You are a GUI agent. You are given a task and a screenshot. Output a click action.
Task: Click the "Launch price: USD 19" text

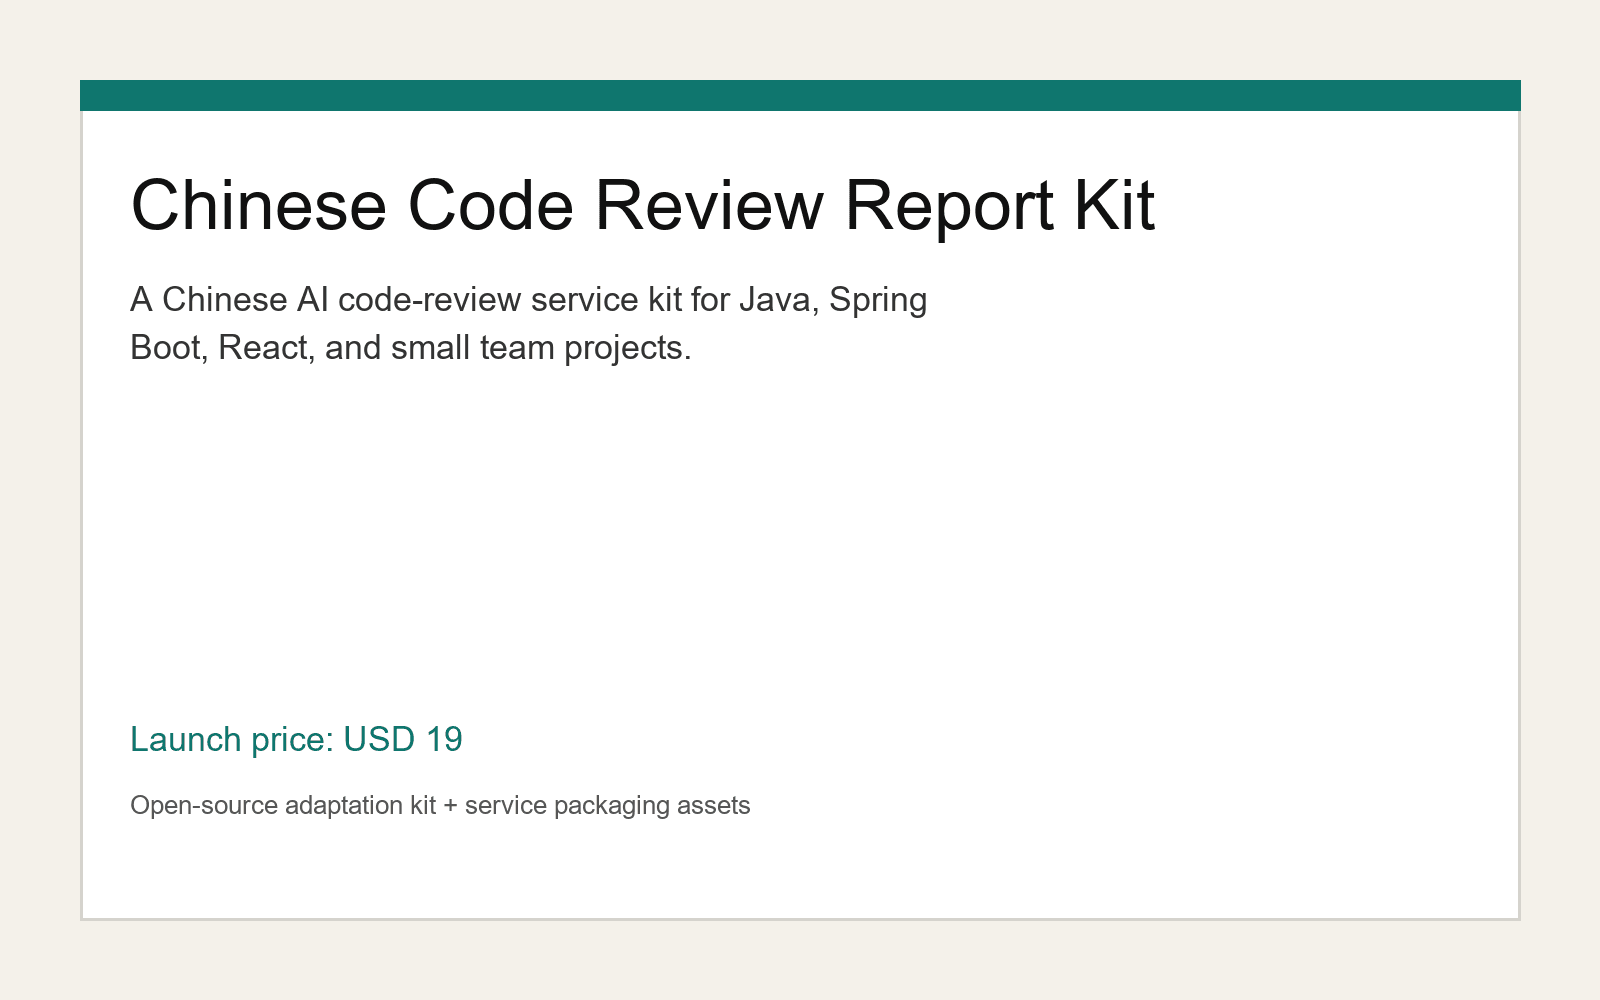click(x=297, y=740)
